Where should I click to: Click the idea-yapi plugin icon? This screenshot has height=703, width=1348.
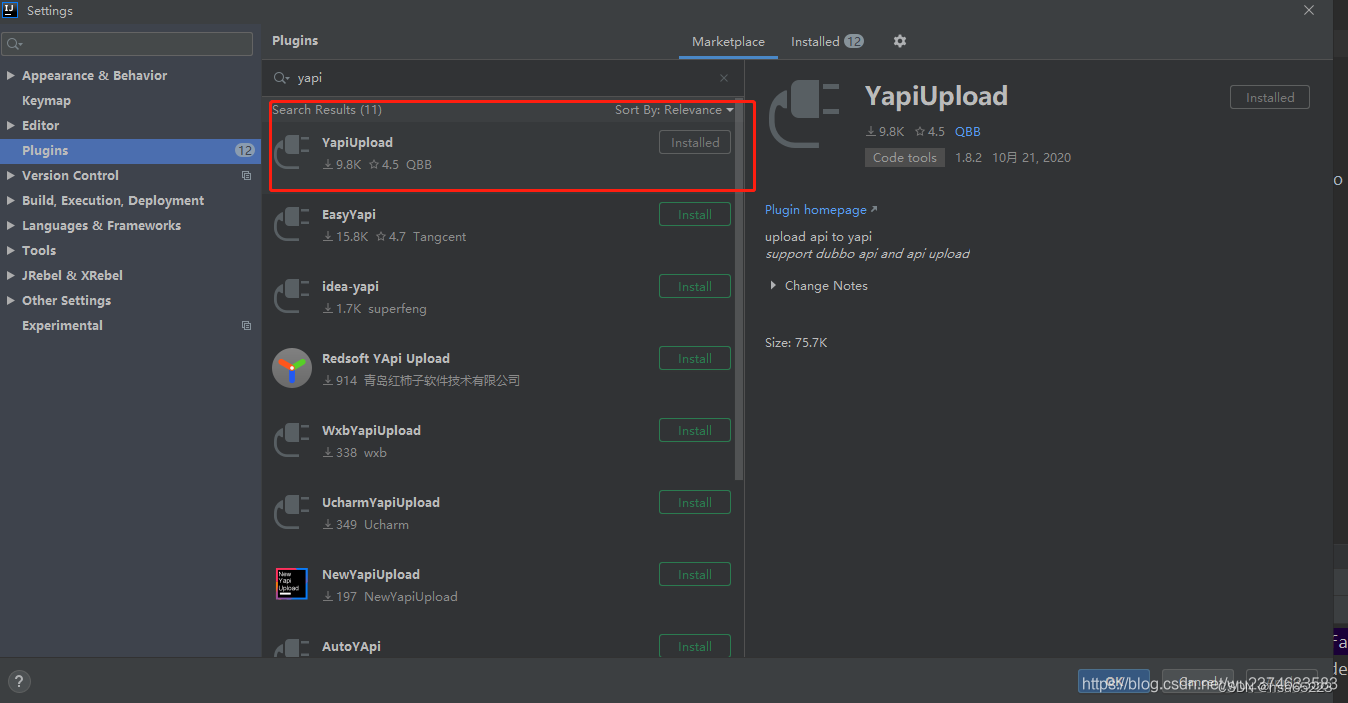click(x=292, y=297)
